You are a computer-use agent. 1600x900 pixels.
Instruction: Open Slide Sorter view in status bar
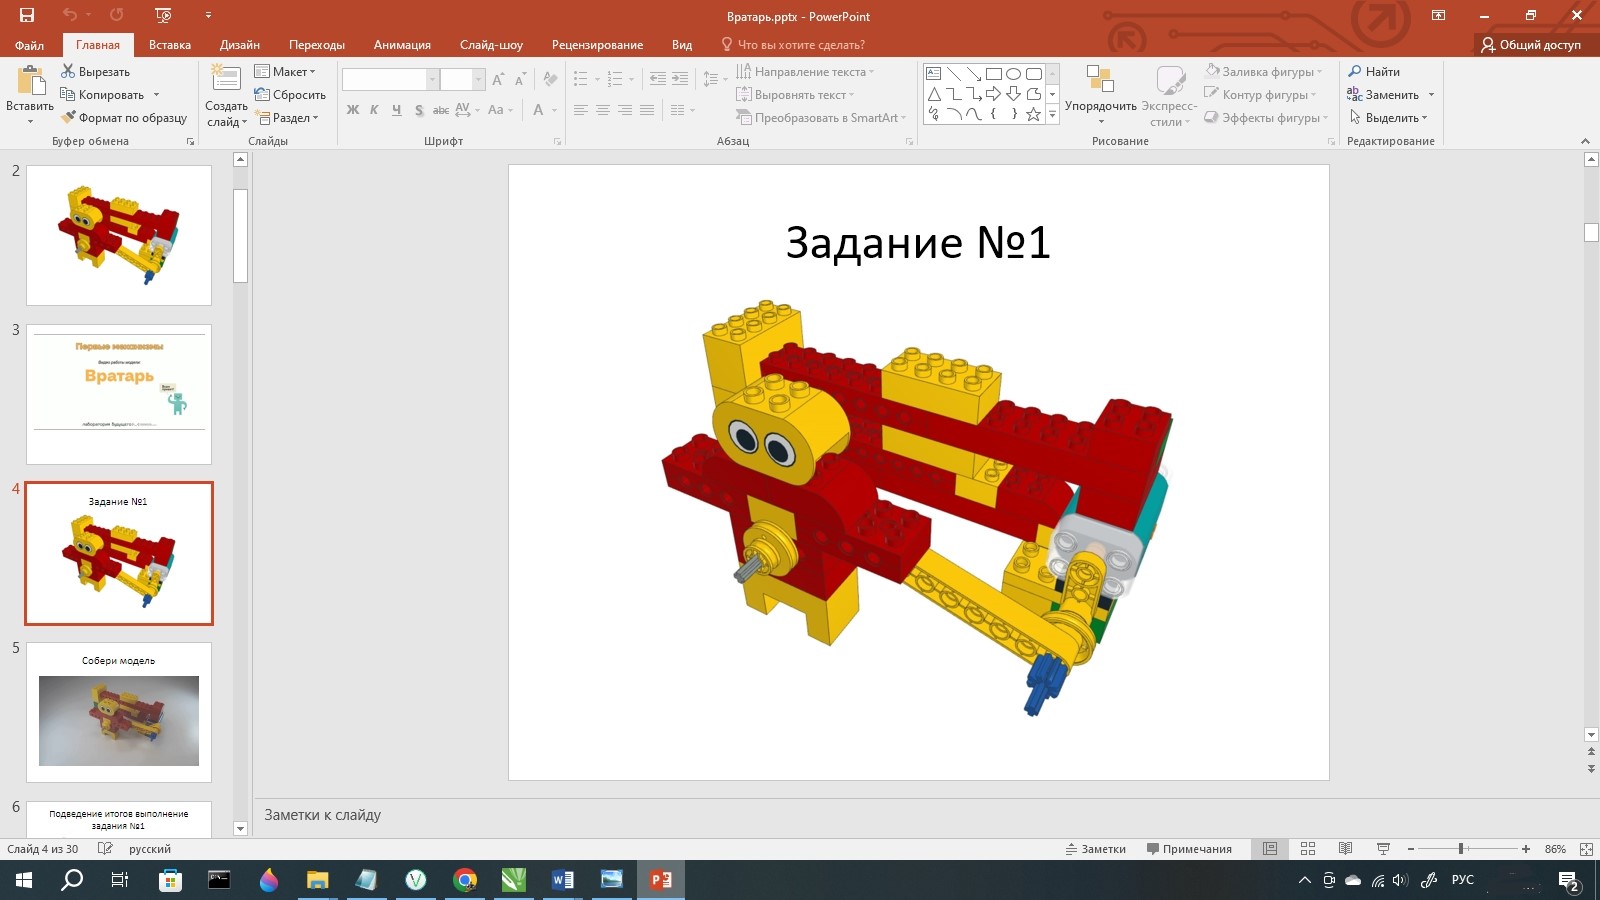[1308, 849]
